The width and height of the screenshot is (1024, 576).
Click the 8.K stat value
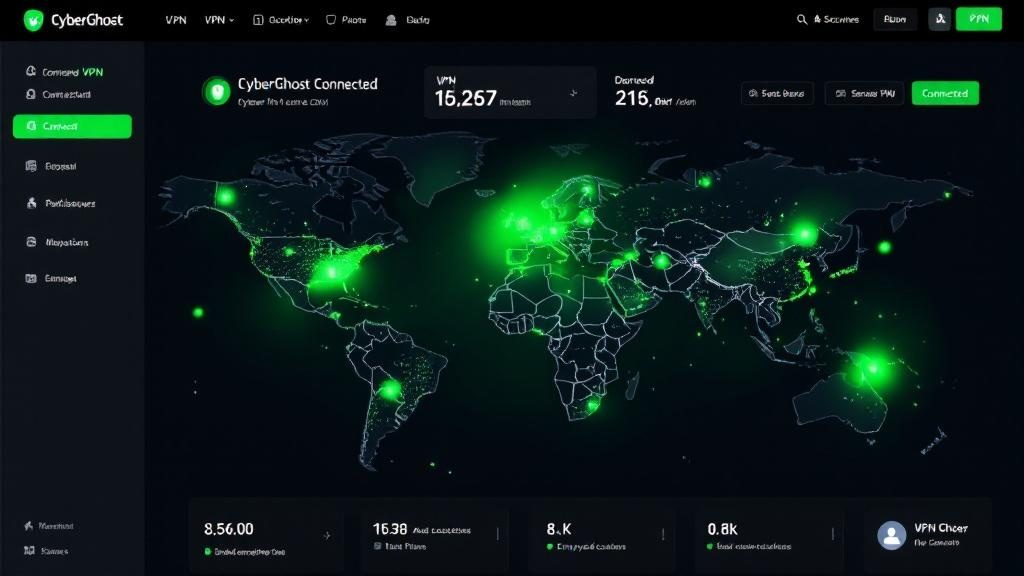pyautogui.click(x=559, y=528)
